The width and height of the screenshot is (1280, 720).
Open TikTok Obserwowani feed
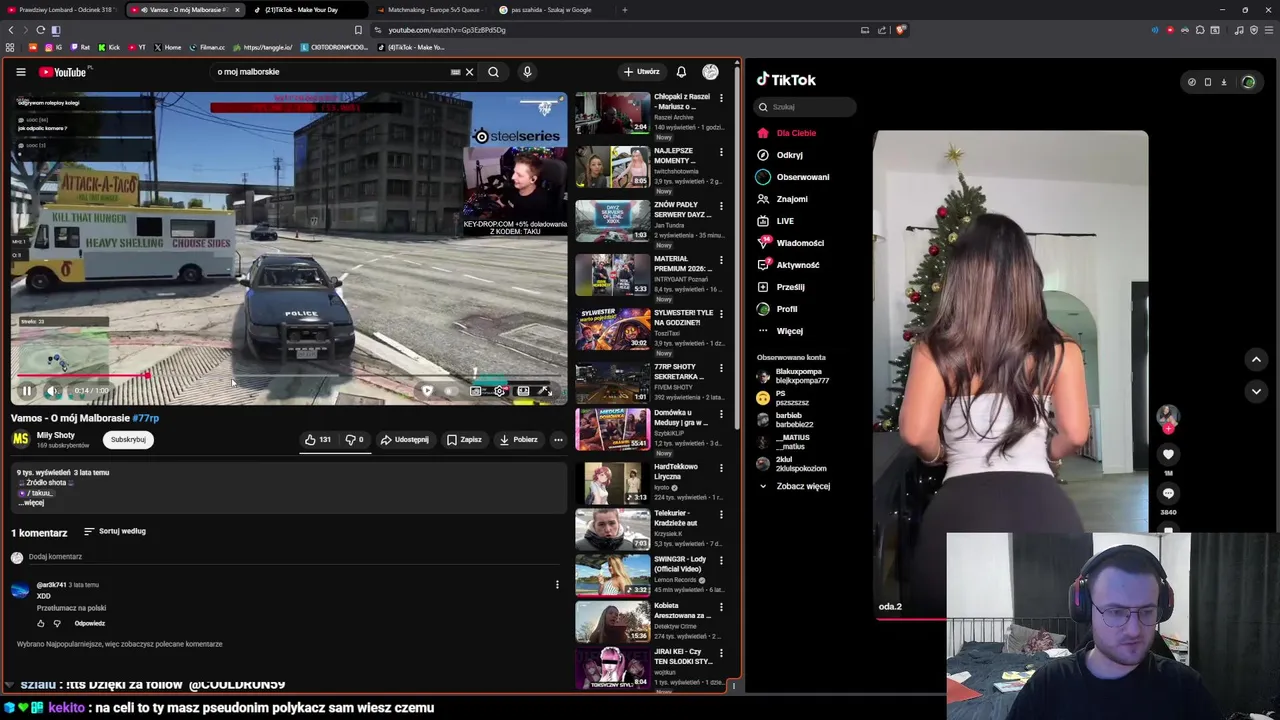(x=794, y=177)
